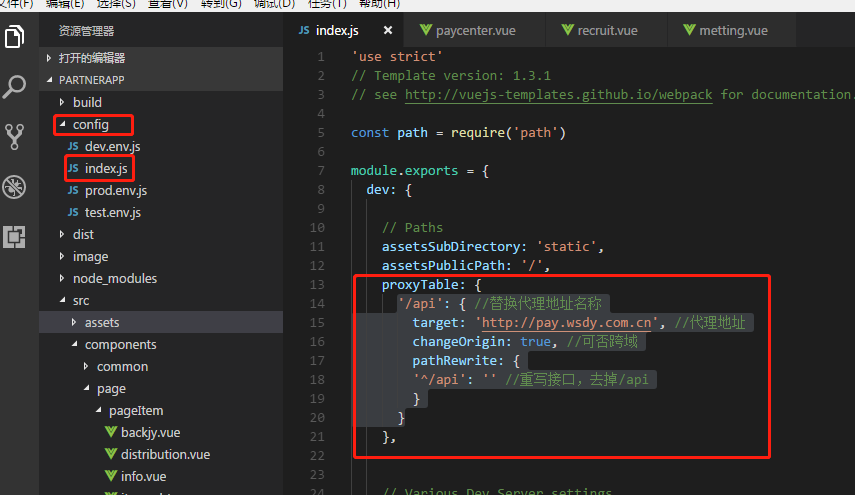Collapse the page folder
This screenshot has width=855, height=495.
pos(162,389)
